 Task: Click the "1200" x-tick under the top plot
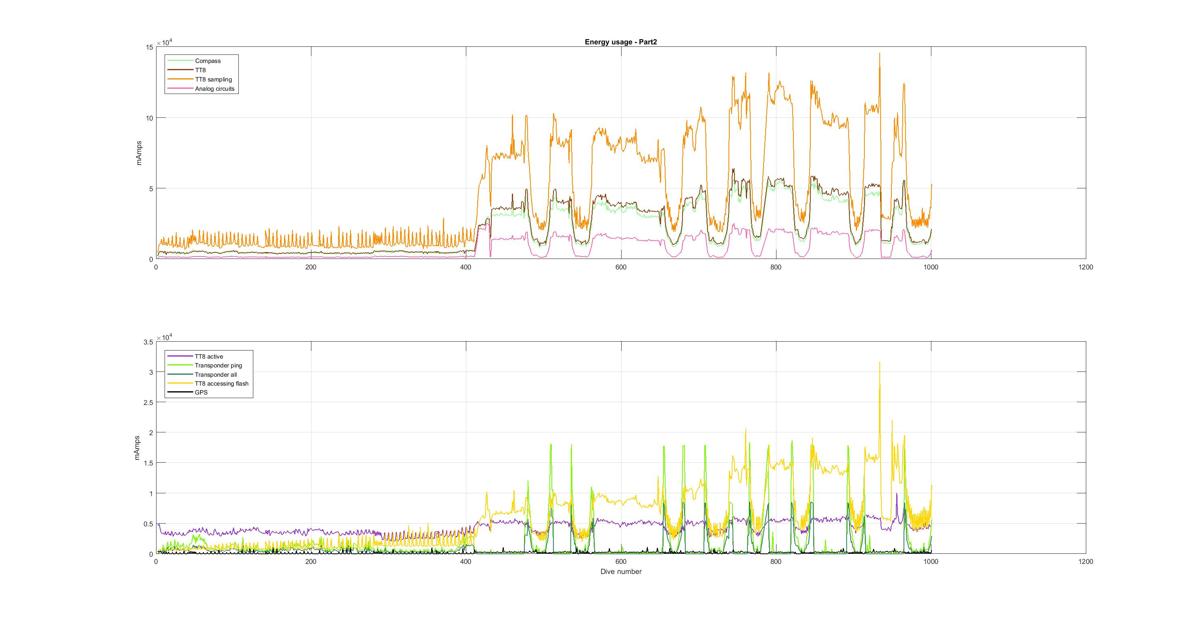[x=1086, y=267]
